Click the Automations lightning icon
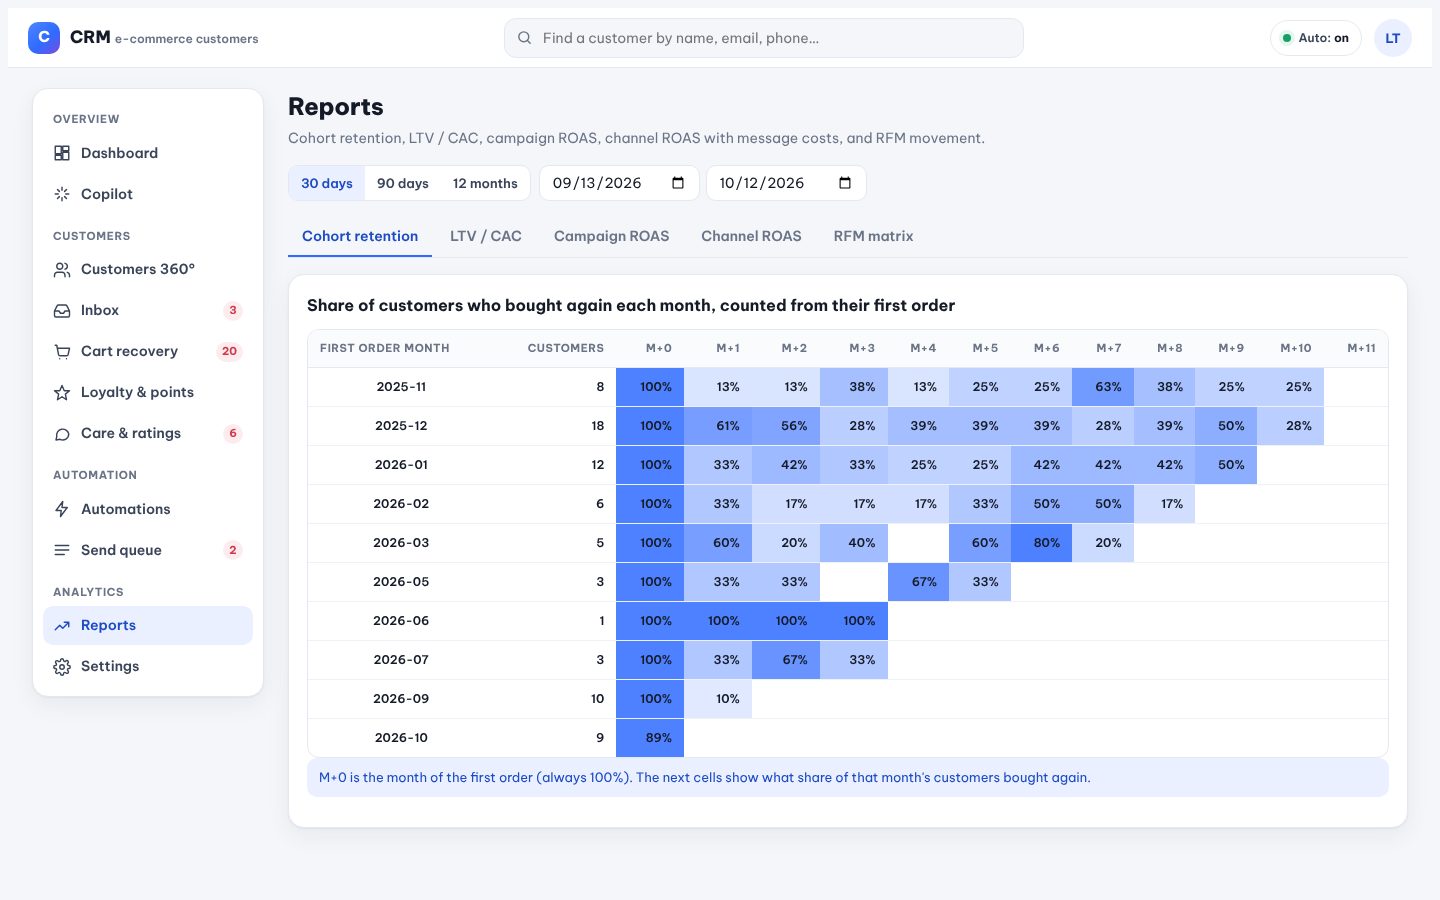Image resolution: width=1440 pixels, height=900 pixels. [x=62, y=509]
